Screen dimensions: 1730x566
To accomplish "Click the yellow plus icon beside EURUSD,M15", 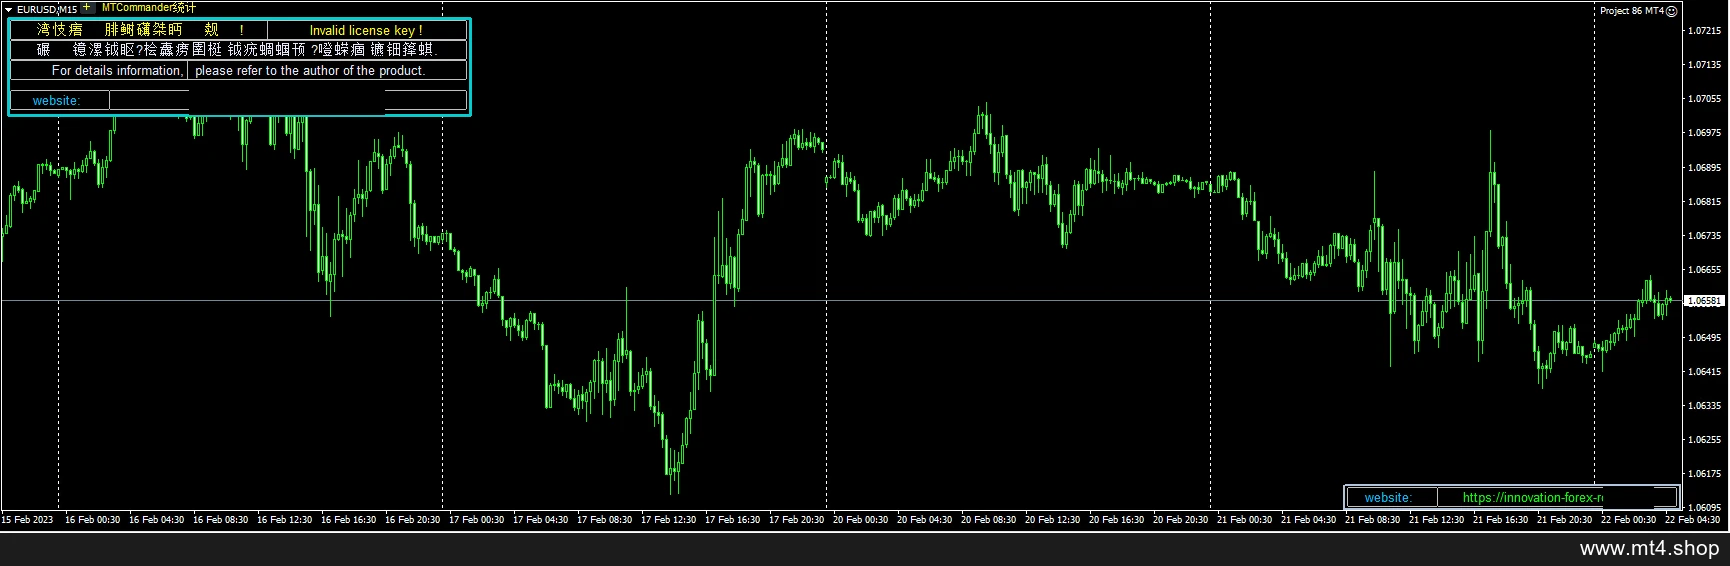I will click(x=86, y=7).
